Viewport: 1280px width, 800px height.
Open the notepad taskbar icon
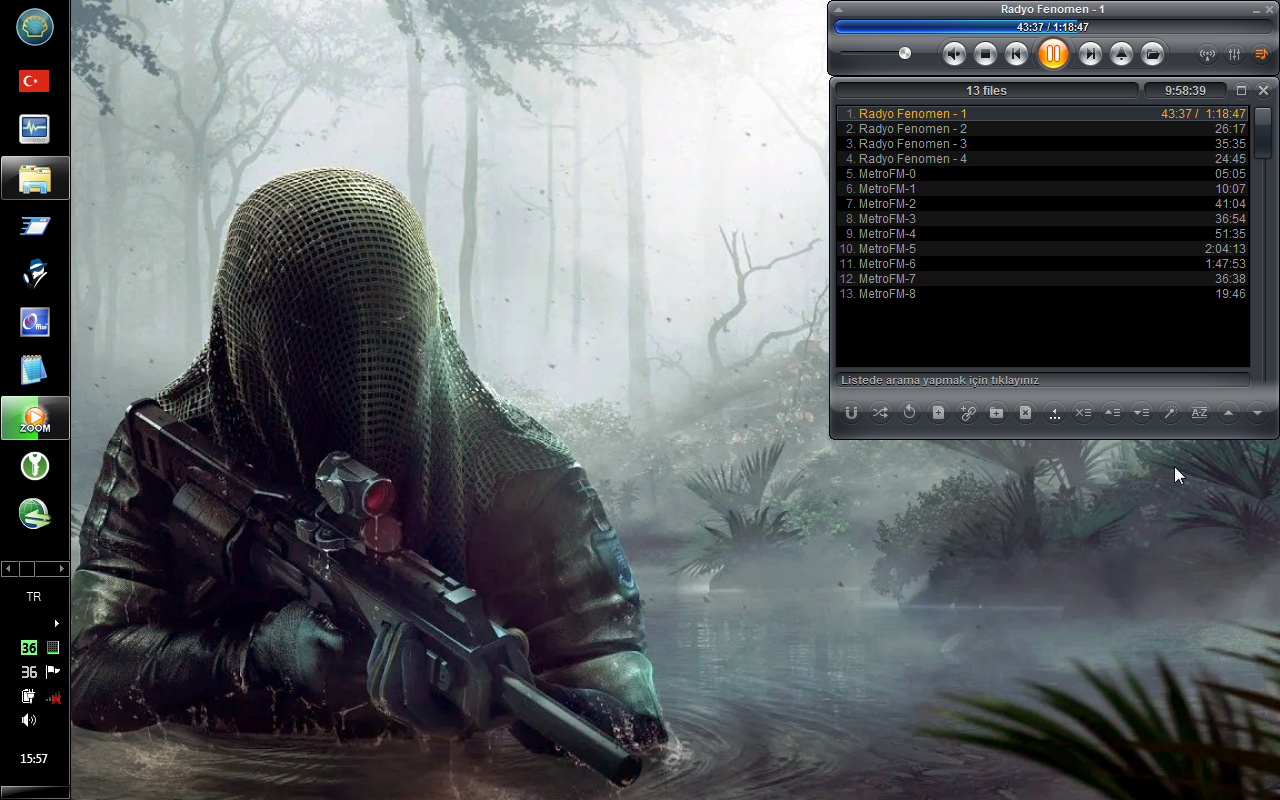(x=35, y=370)
